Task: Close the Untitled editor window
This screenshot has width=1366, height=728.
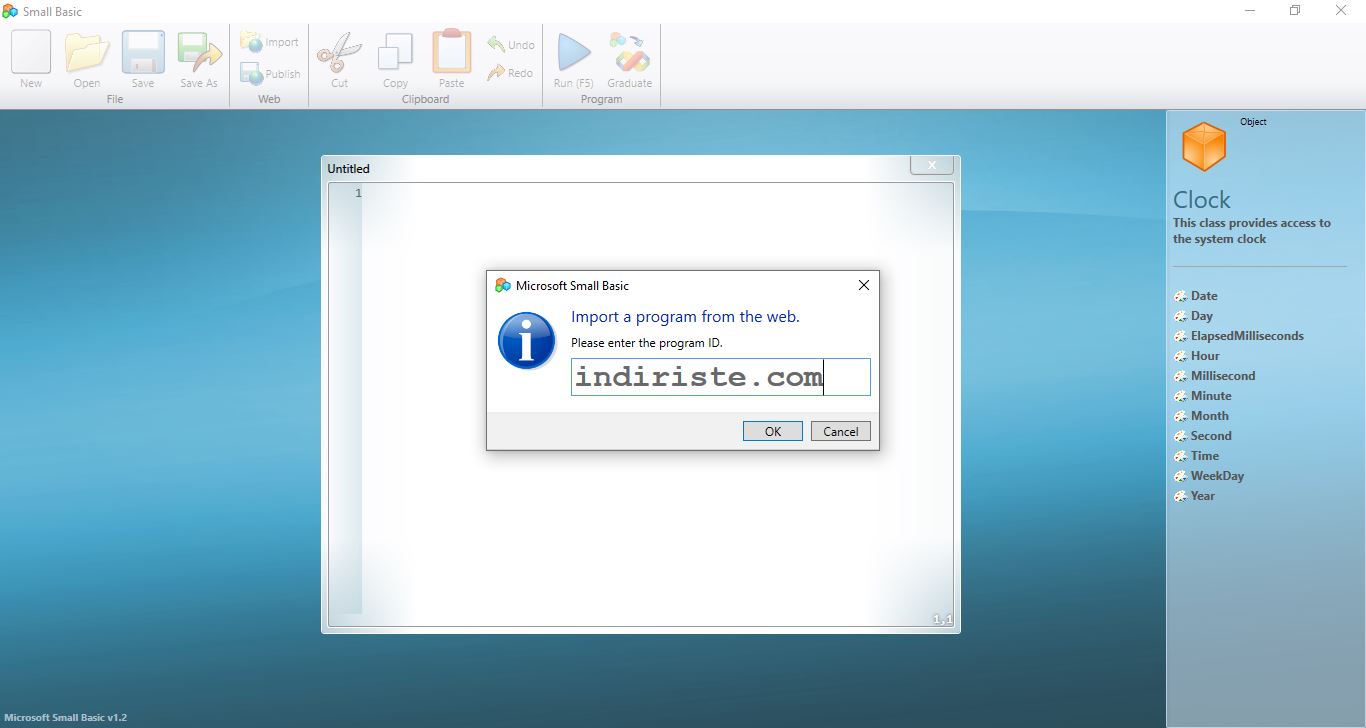Action: coord(931,165)
